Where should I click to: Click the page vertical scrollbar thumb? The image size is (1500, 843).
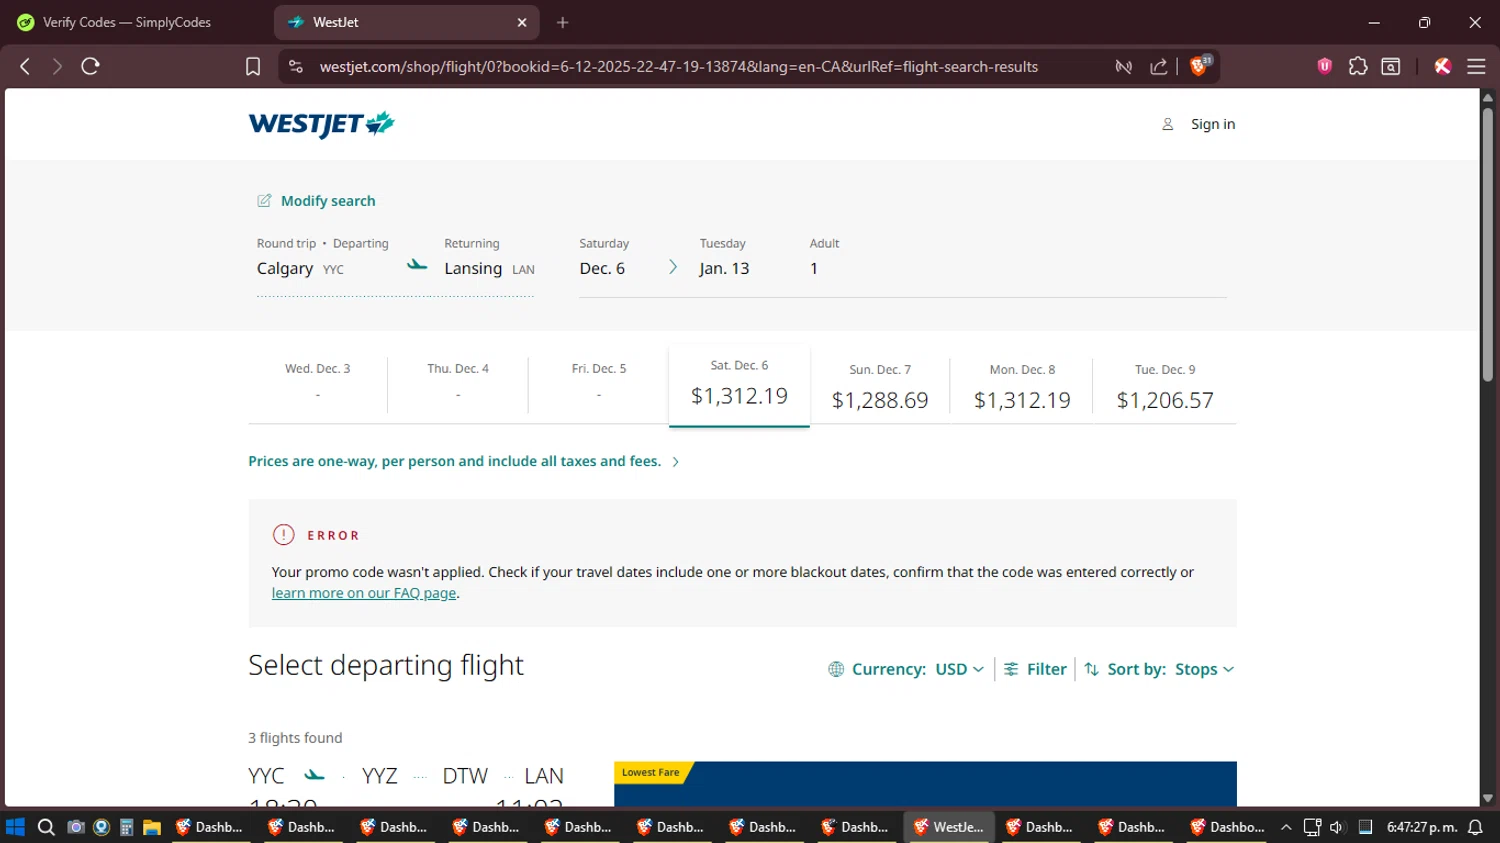1488,243
